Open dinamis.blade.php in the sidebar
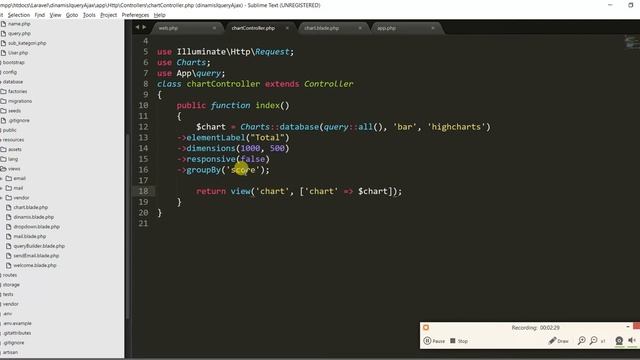The width and height of the screenshot is (640, 360). (33, 217)
